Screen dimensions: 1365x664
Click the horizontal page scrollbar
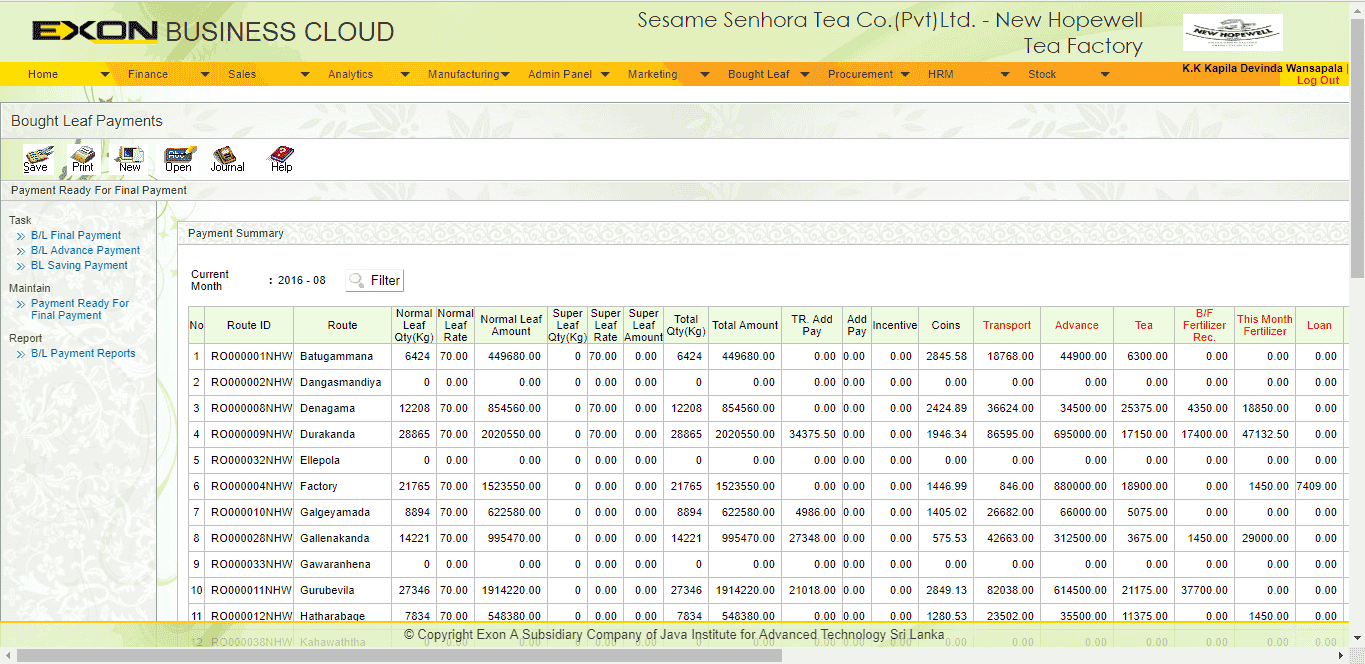[x=400, y=656]
